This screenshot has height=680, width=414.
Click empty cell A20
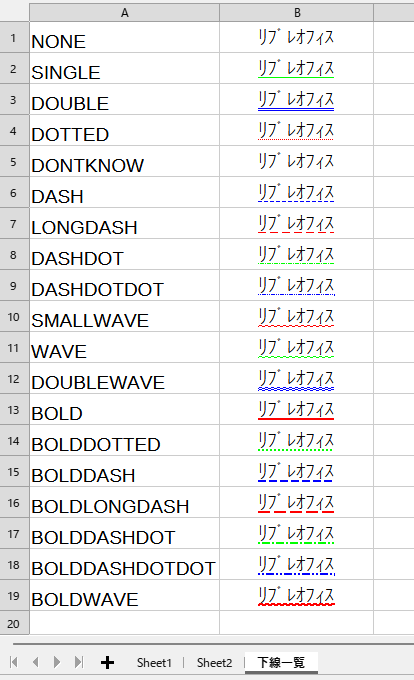pyautogui.click(x=124, y=623)
